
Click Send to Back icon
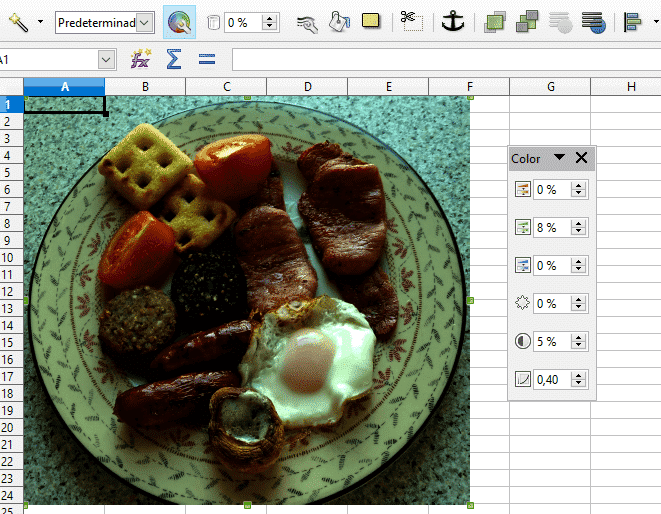[x=527, y=21]
